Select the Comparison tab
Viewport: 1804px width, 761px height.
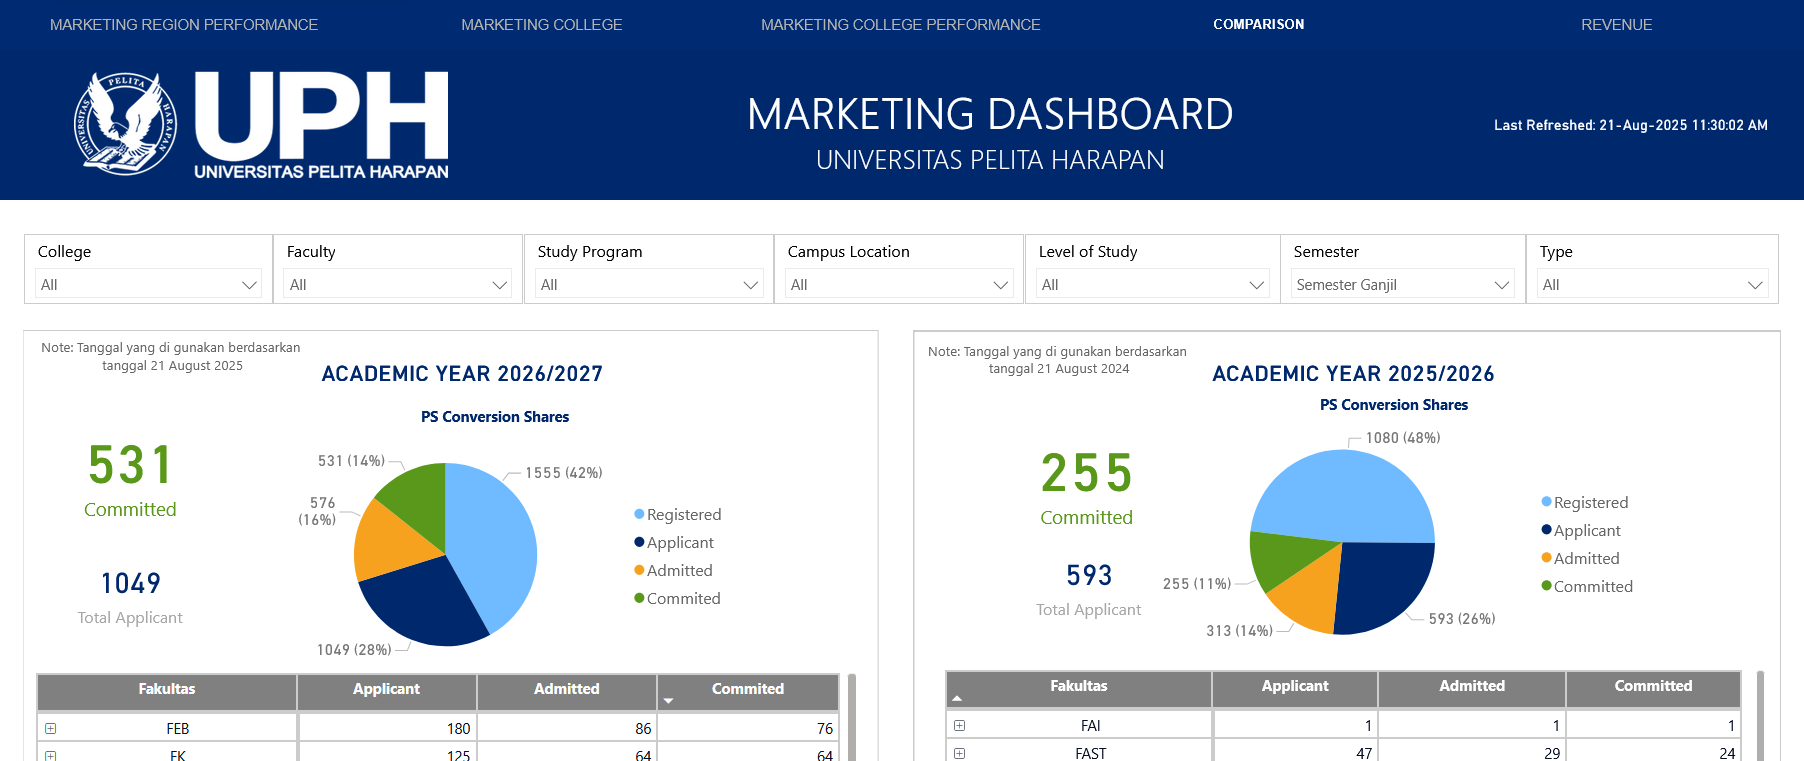point(1258,24)
